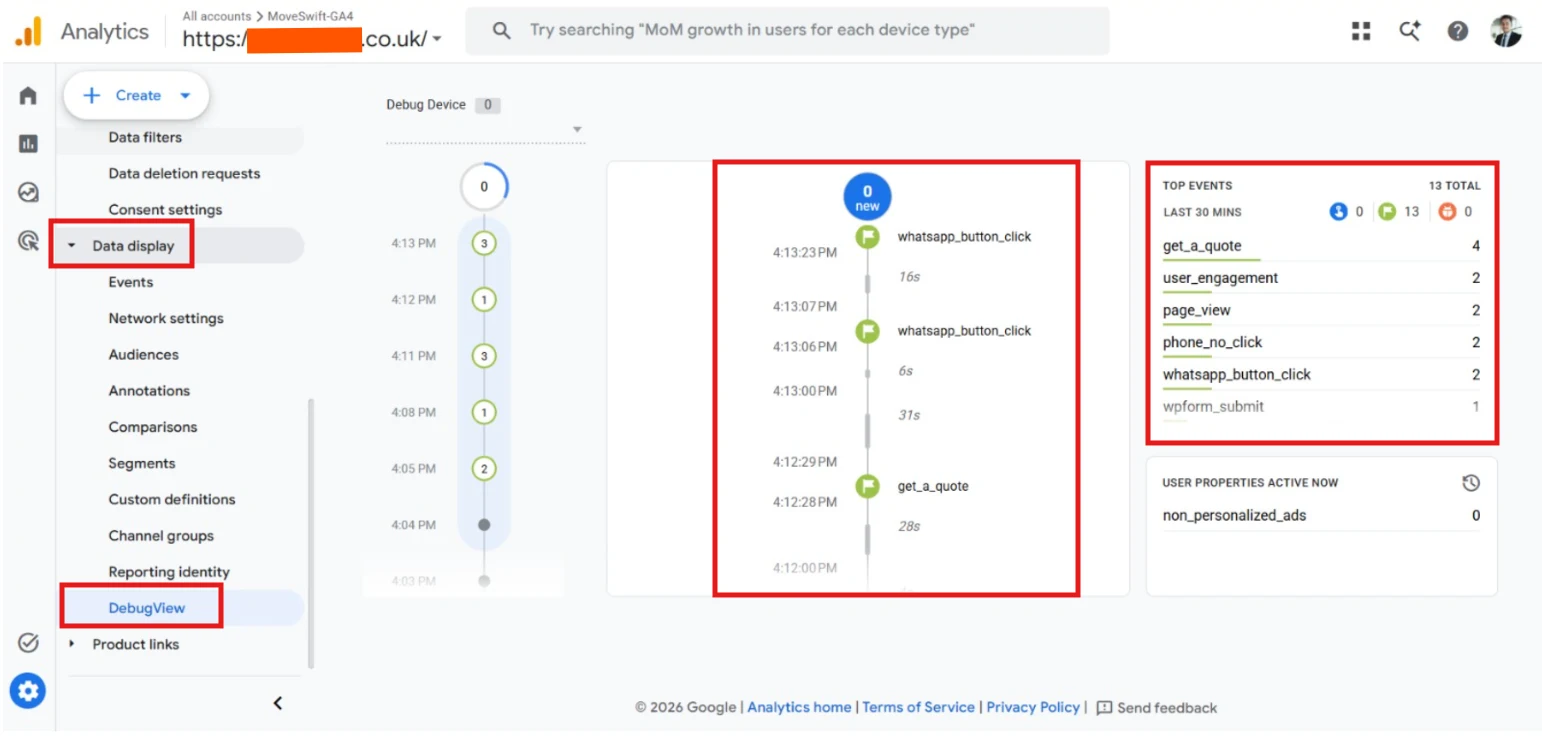The width and height of the screenshot is (1542, 737).
Task: Open the Analytics home link
Action: tap(799, 707)
